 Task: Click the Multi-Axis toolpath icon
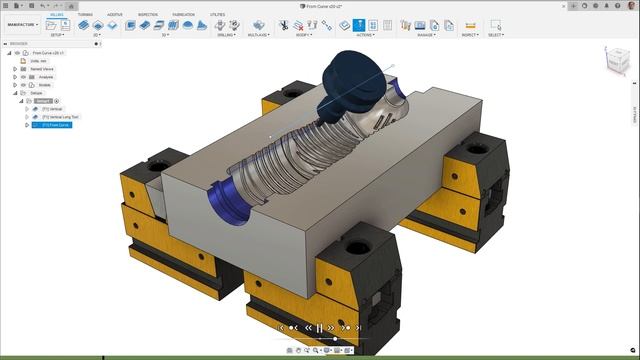pos(259,25)
